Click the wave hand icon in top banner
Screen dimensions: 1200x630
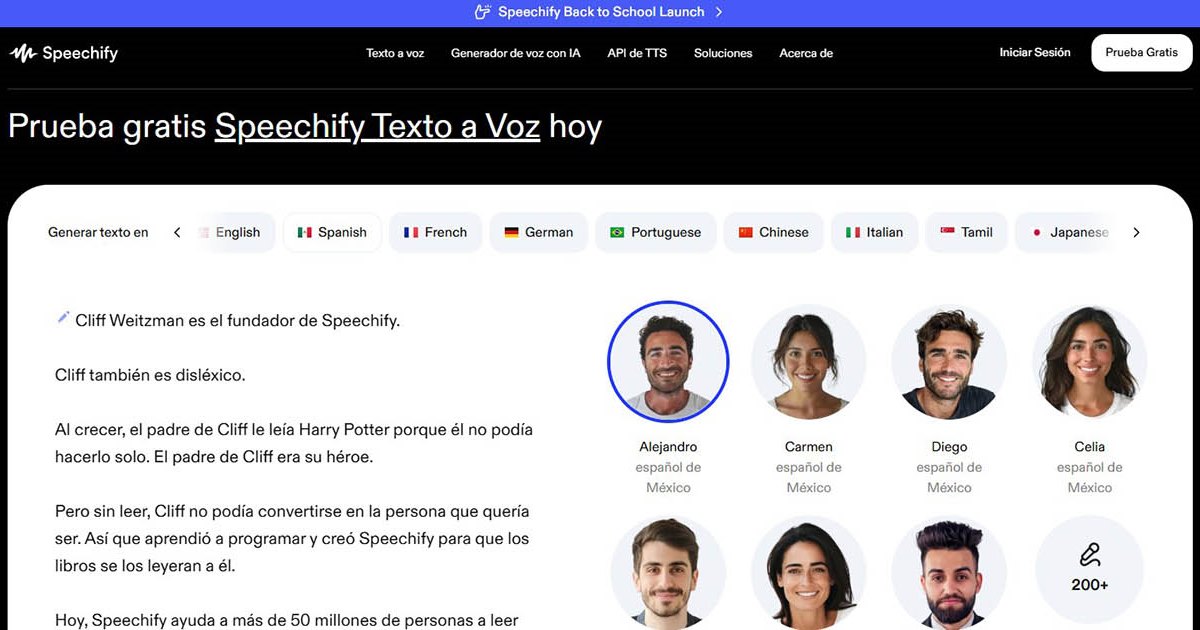[483, 12]
